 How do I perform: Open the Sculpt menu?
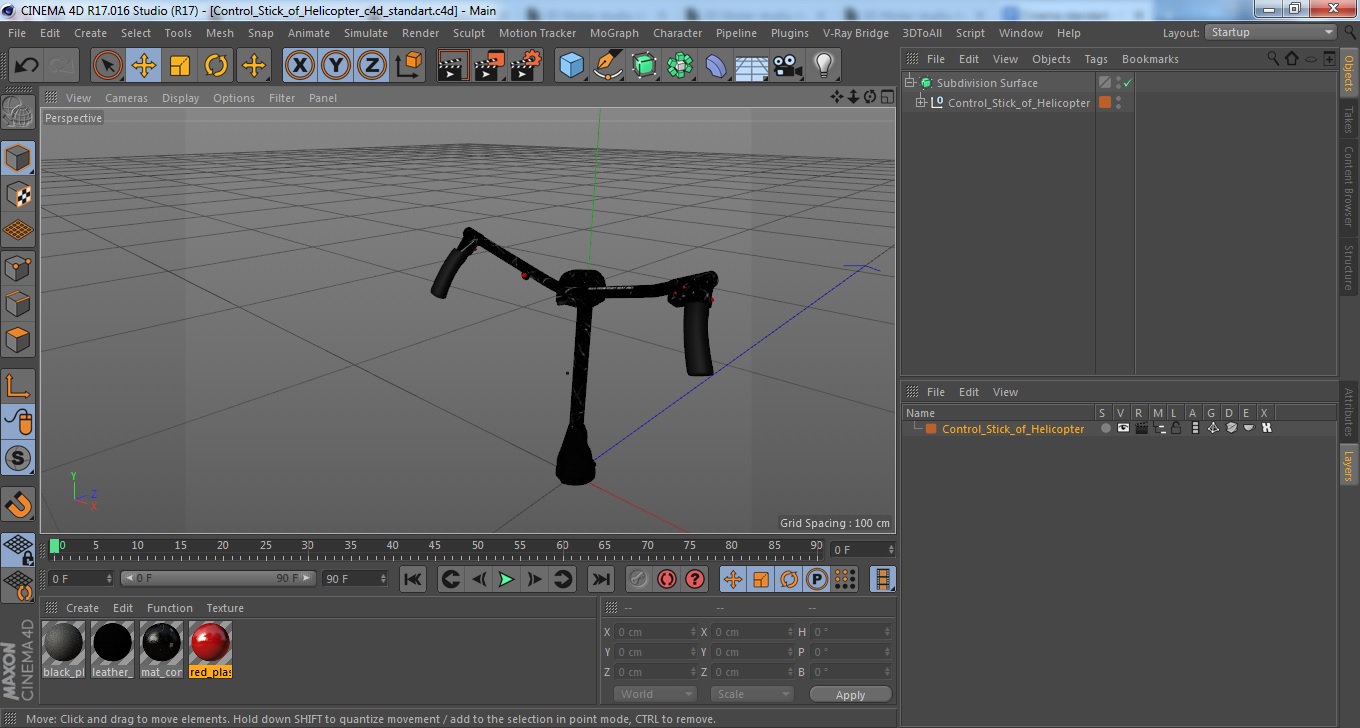coord(469,33)
